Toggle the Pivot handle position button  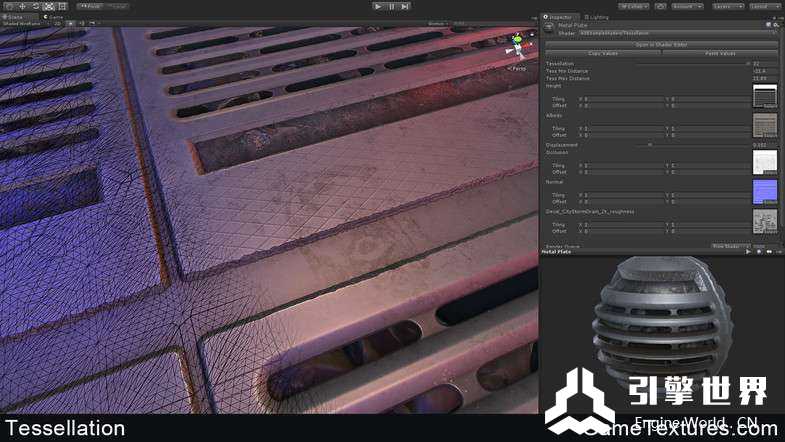pyautogui.click(x=90, y=7)
